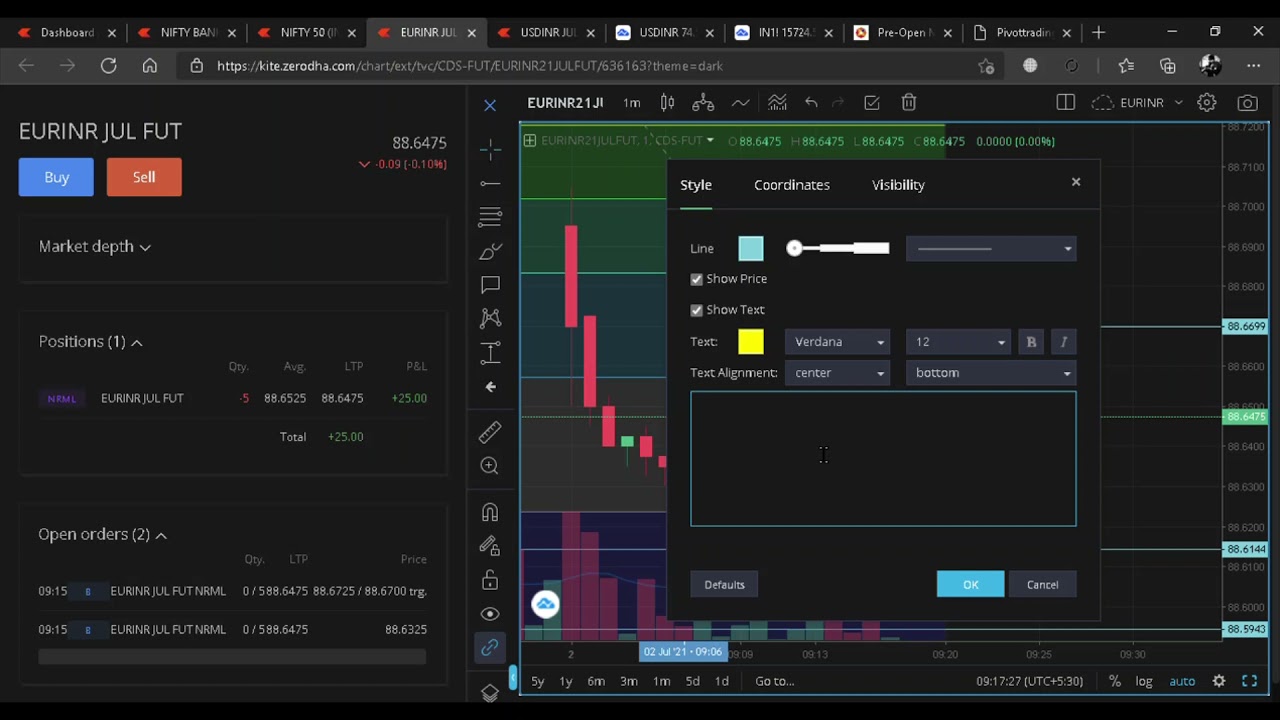Collapse the Positions (1) section
This screenshot has width=1280, height=720.
[x=91, y=342]
